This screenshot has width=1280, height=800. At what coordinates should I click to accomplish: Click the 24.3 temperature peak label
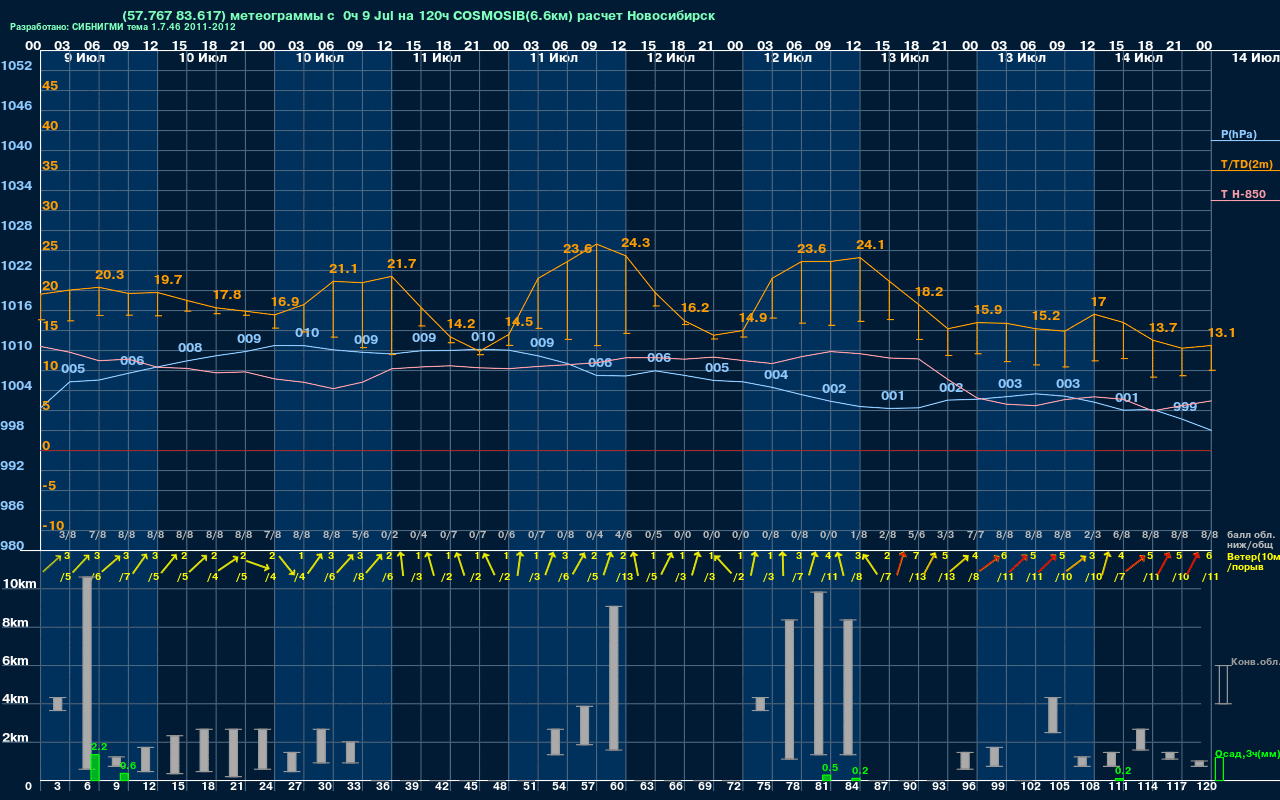point(636,243)
